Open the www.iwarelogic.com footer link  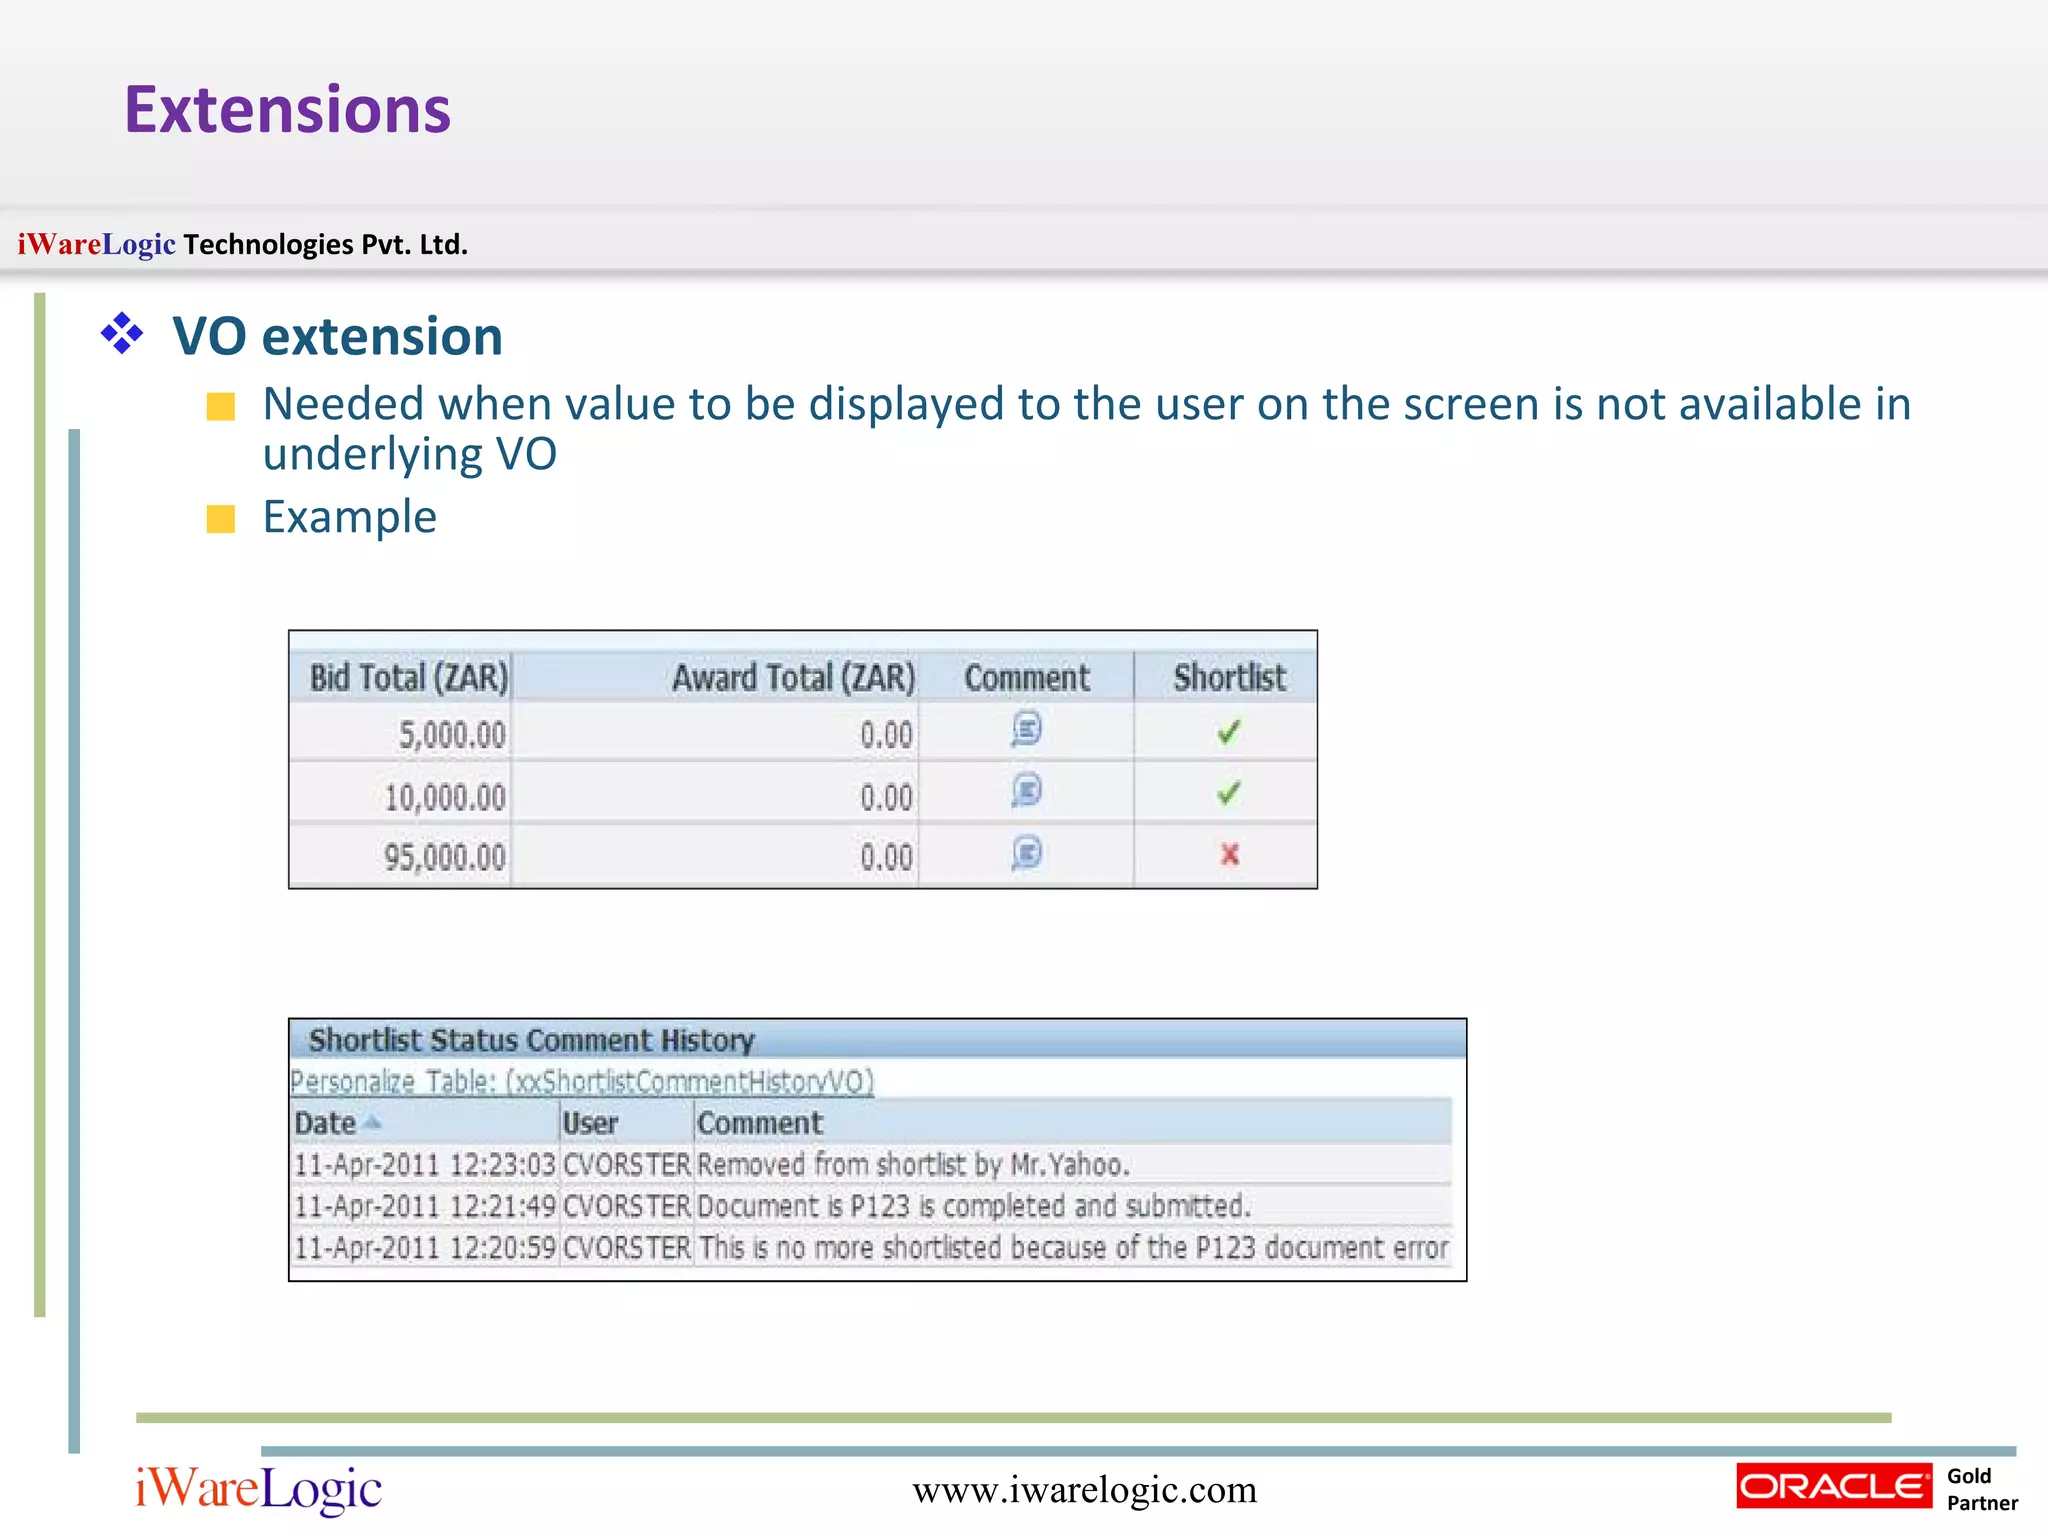point(1084,1490)
